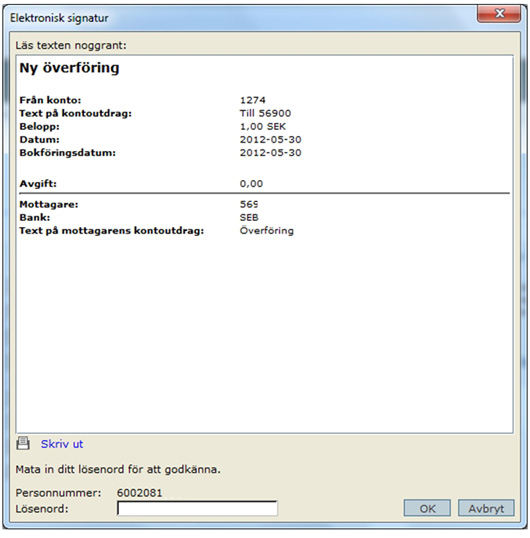Click the Mottagare account number
The width and height of the screenshot is (530, 538).
249,204
